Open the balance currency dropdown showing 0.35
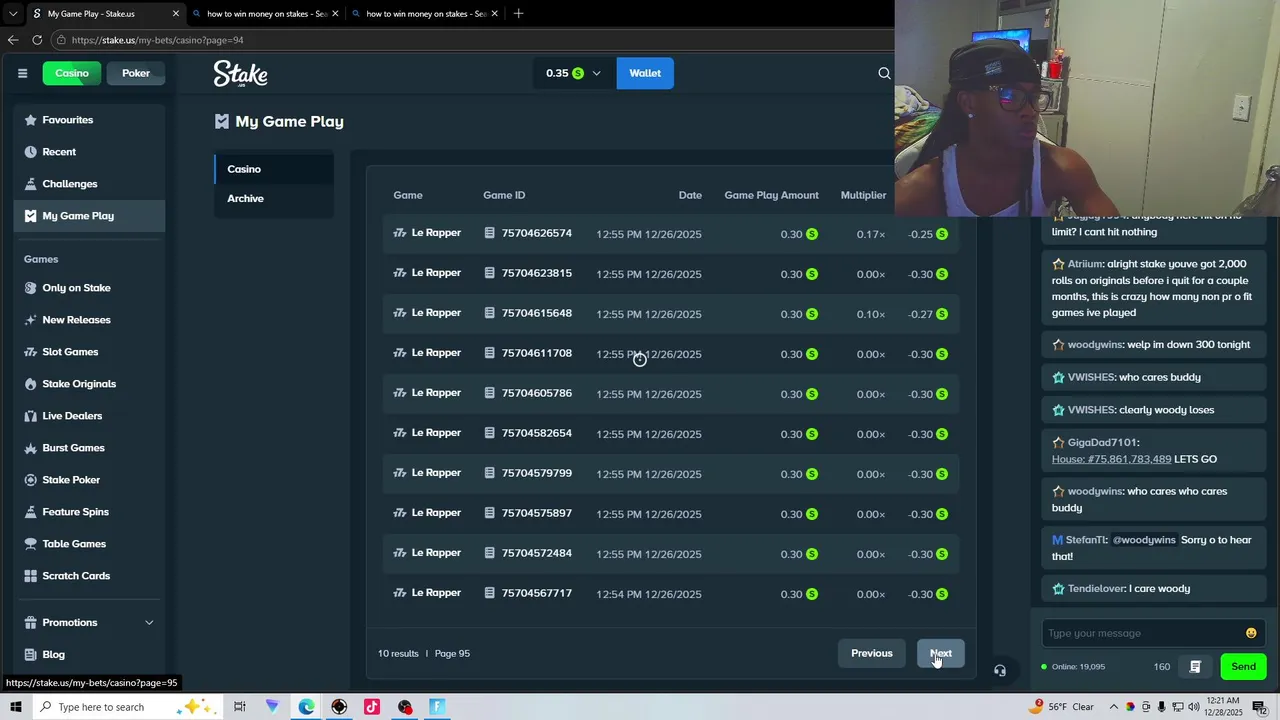 coord(573,73)
